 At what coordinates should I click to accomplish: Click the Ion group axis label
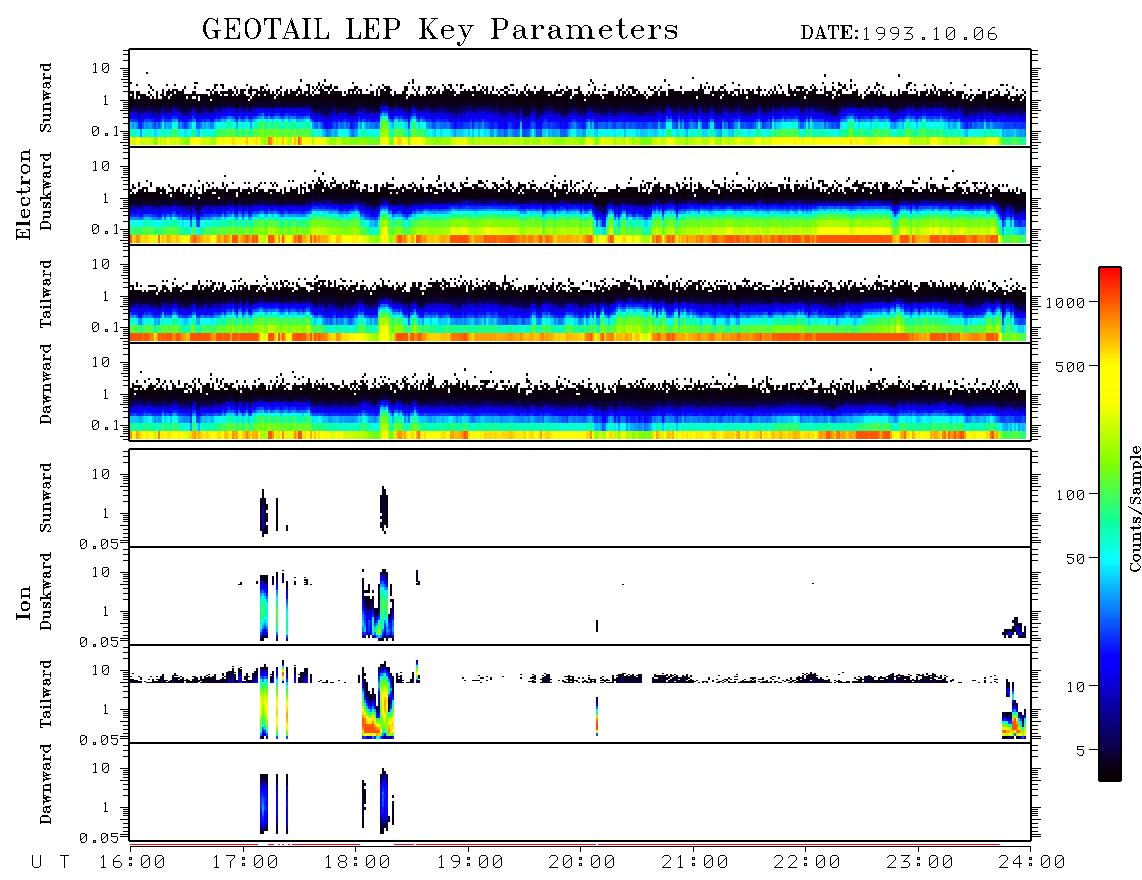point(23,602)
